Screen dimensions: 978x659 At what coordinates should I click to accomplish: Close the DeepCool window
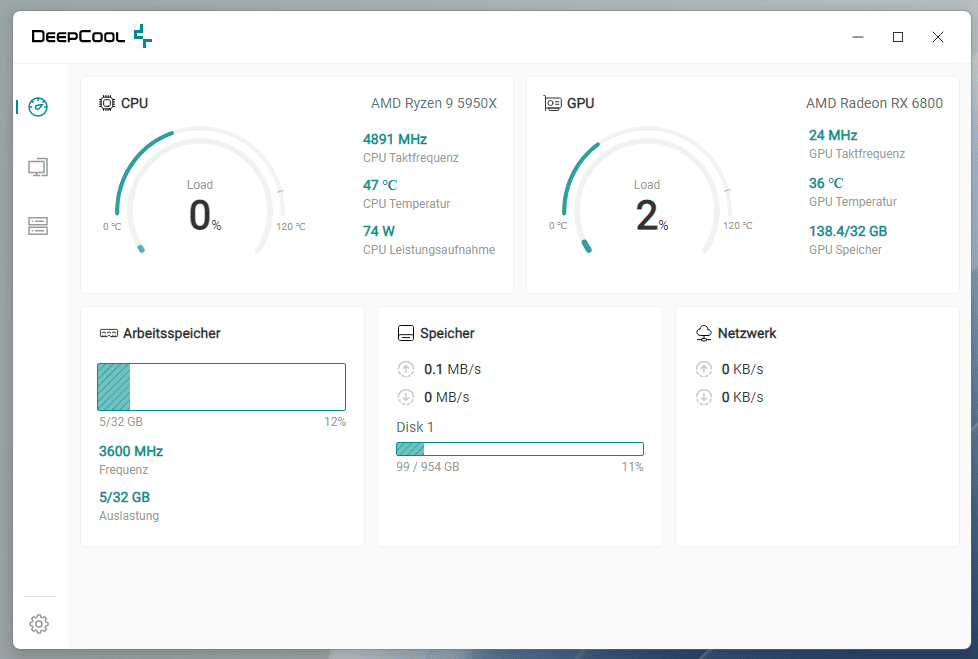tap(937, 37)
